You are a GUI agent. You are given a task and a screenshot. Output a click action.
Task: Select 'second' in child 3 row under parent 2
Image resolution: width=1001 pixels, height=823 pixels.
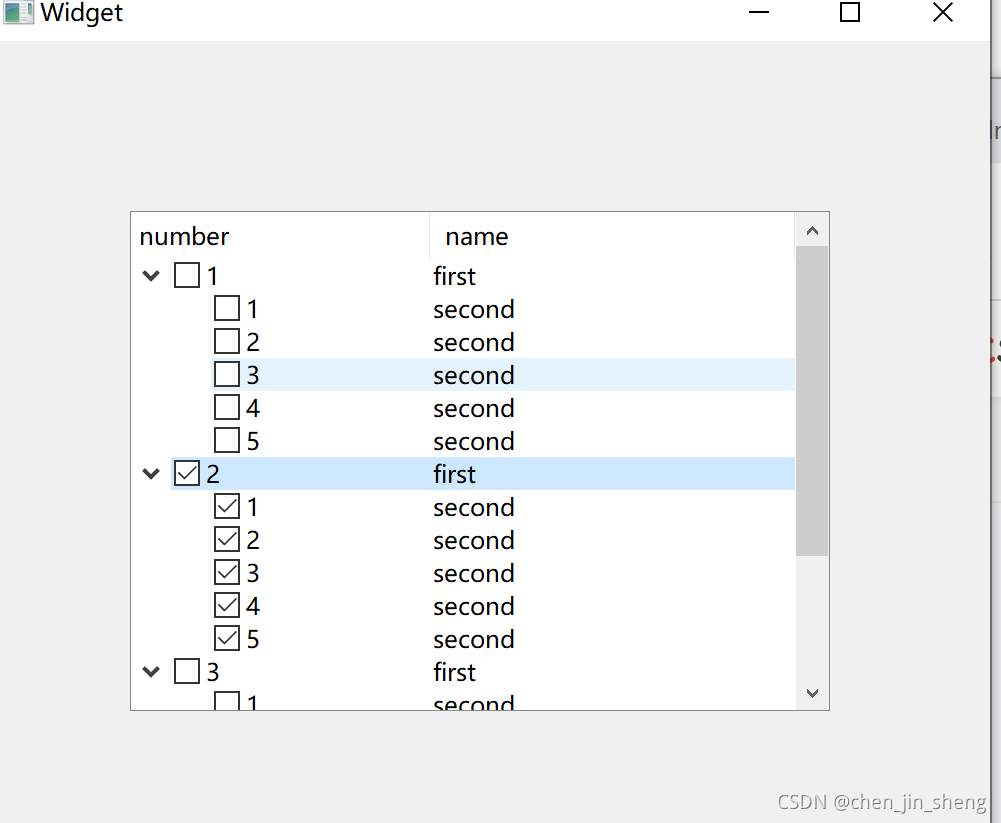474,574
